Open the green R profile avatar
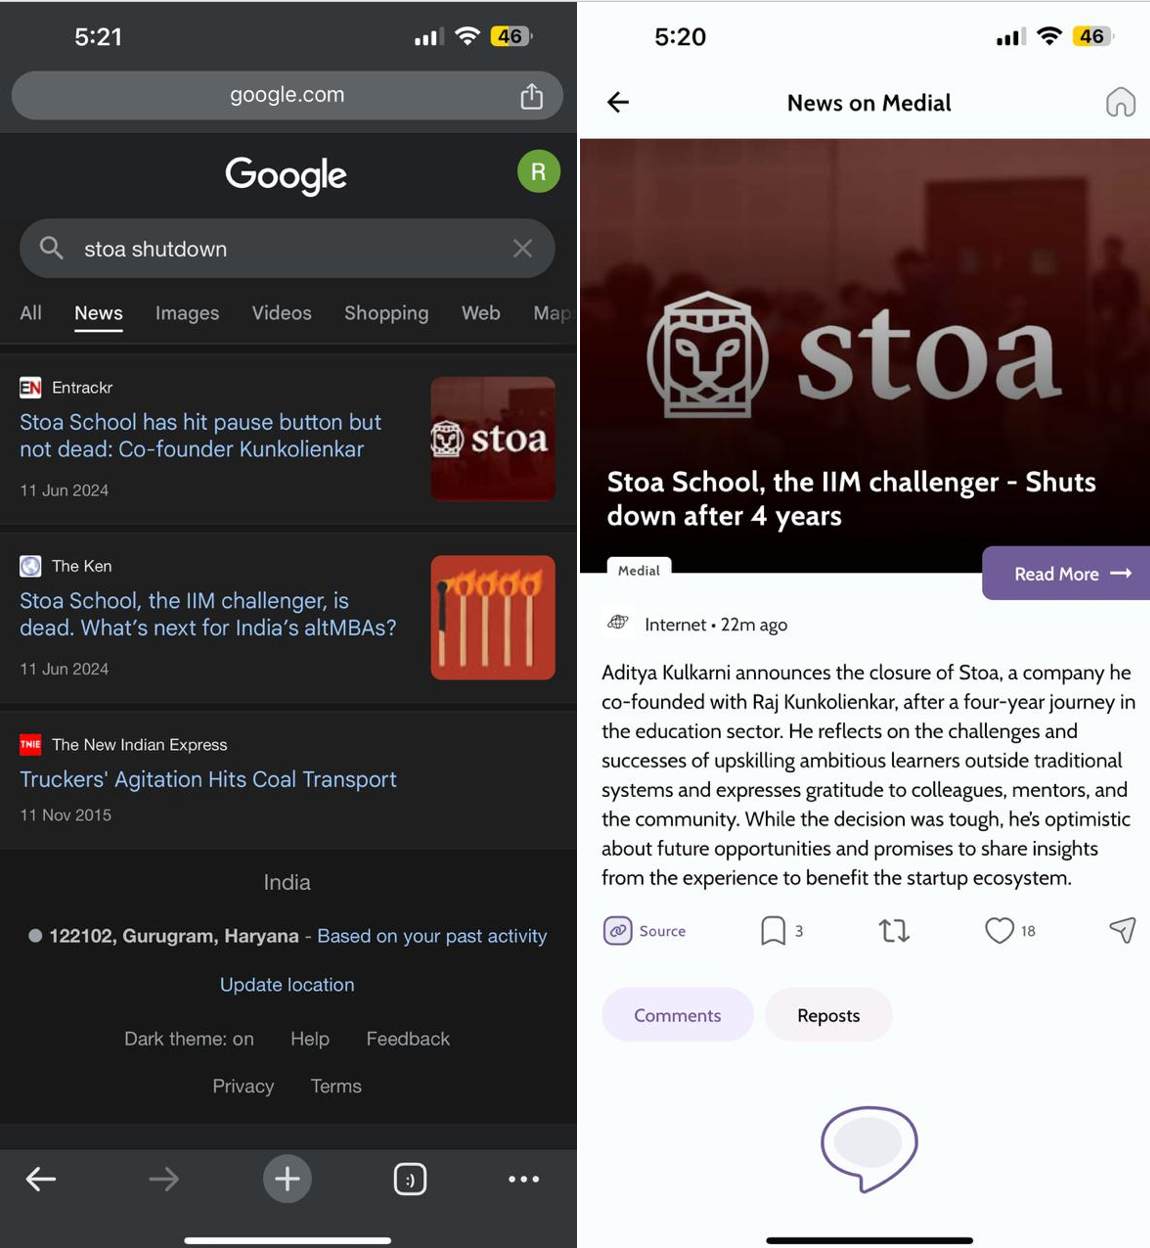The height and width of the screenshot is (1248, 1150). coord(538,172)
